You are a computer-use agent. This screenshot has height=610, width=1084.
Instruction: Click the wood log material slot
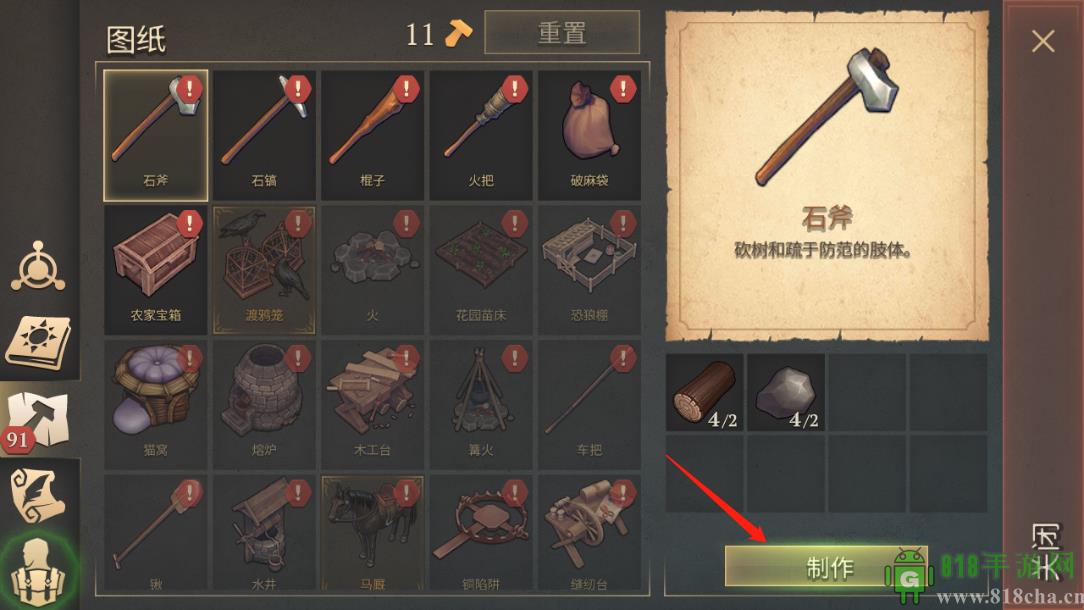click(x=704, y=393)
